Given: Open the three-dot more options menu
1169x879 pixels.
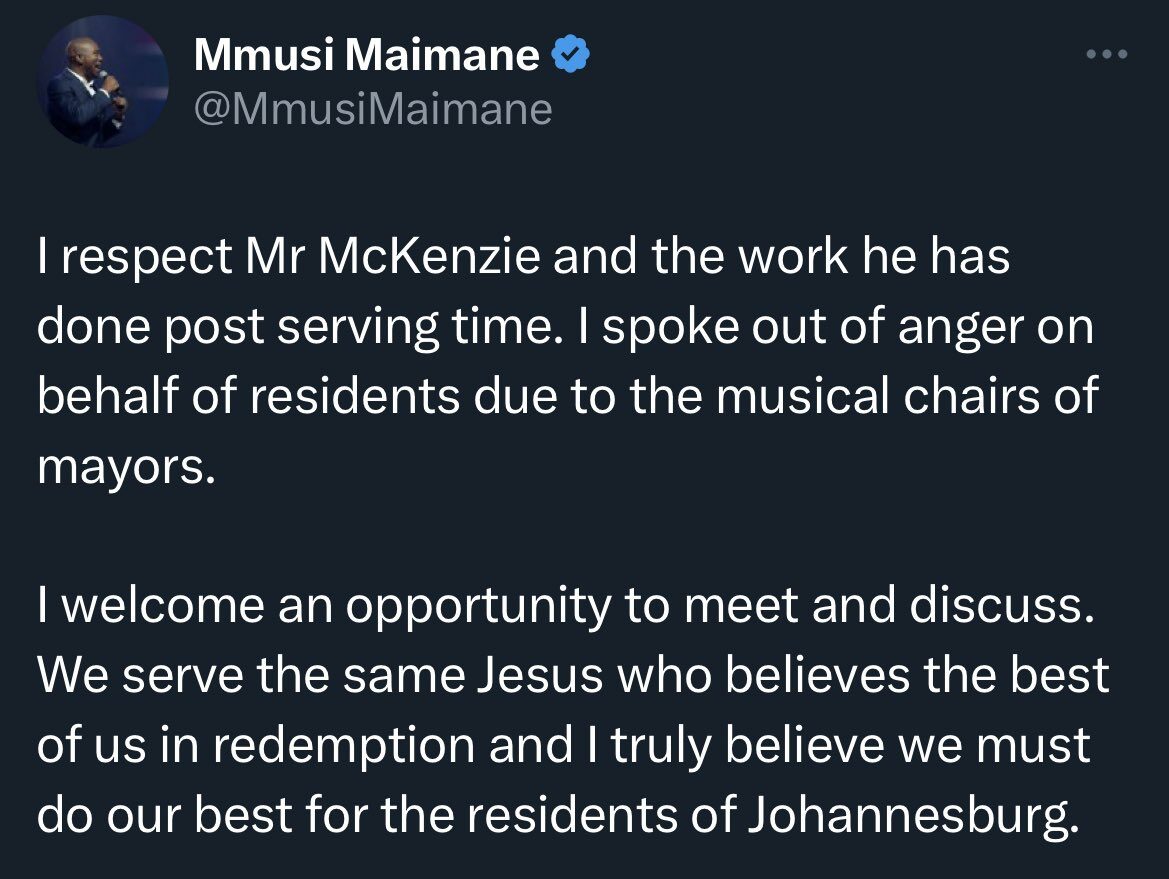Looking at the screenshot, I should pyautogui.click(x=1106, y=54).
